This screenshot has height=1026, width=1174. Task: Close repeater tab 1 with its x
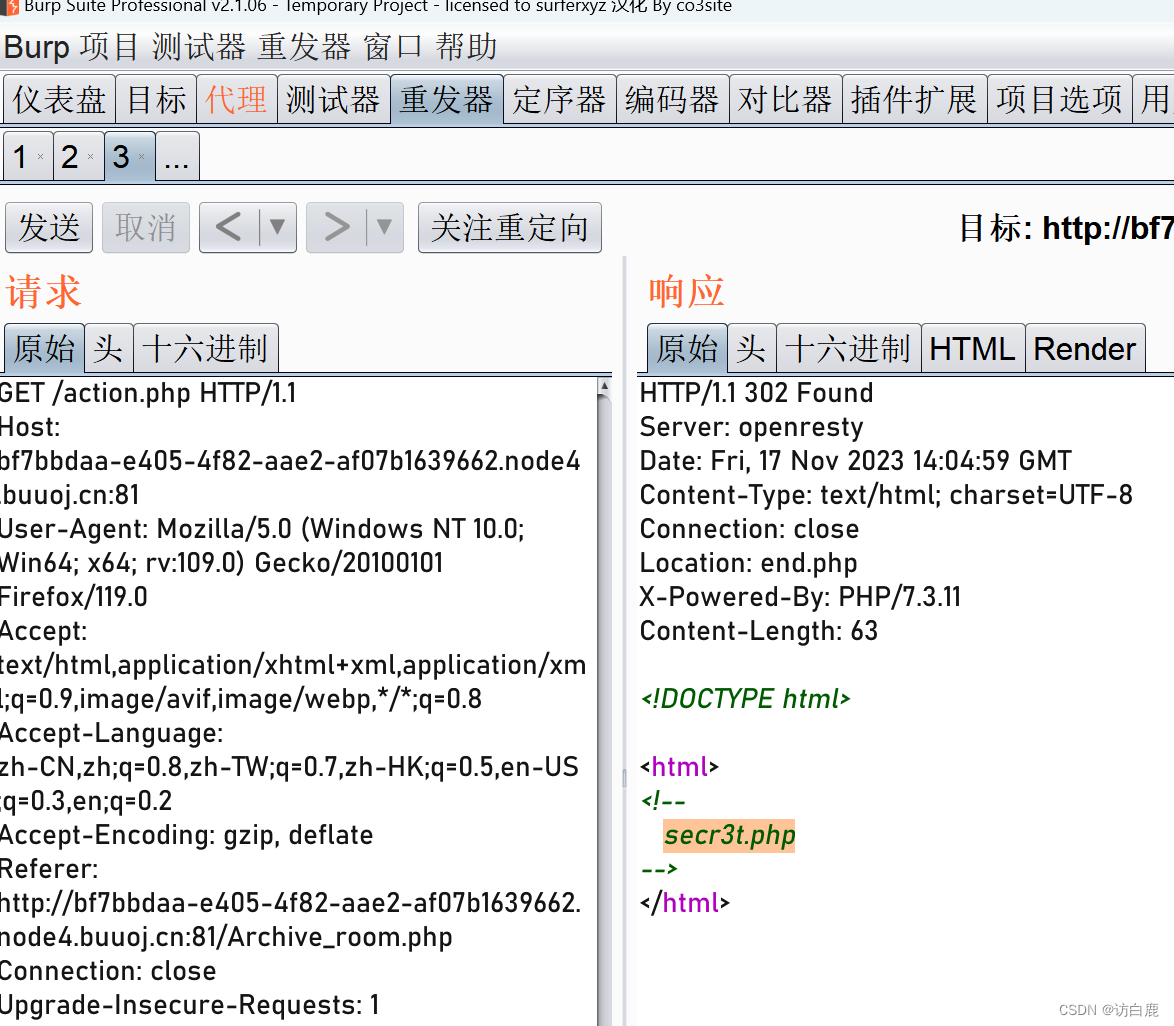(40, 157)
